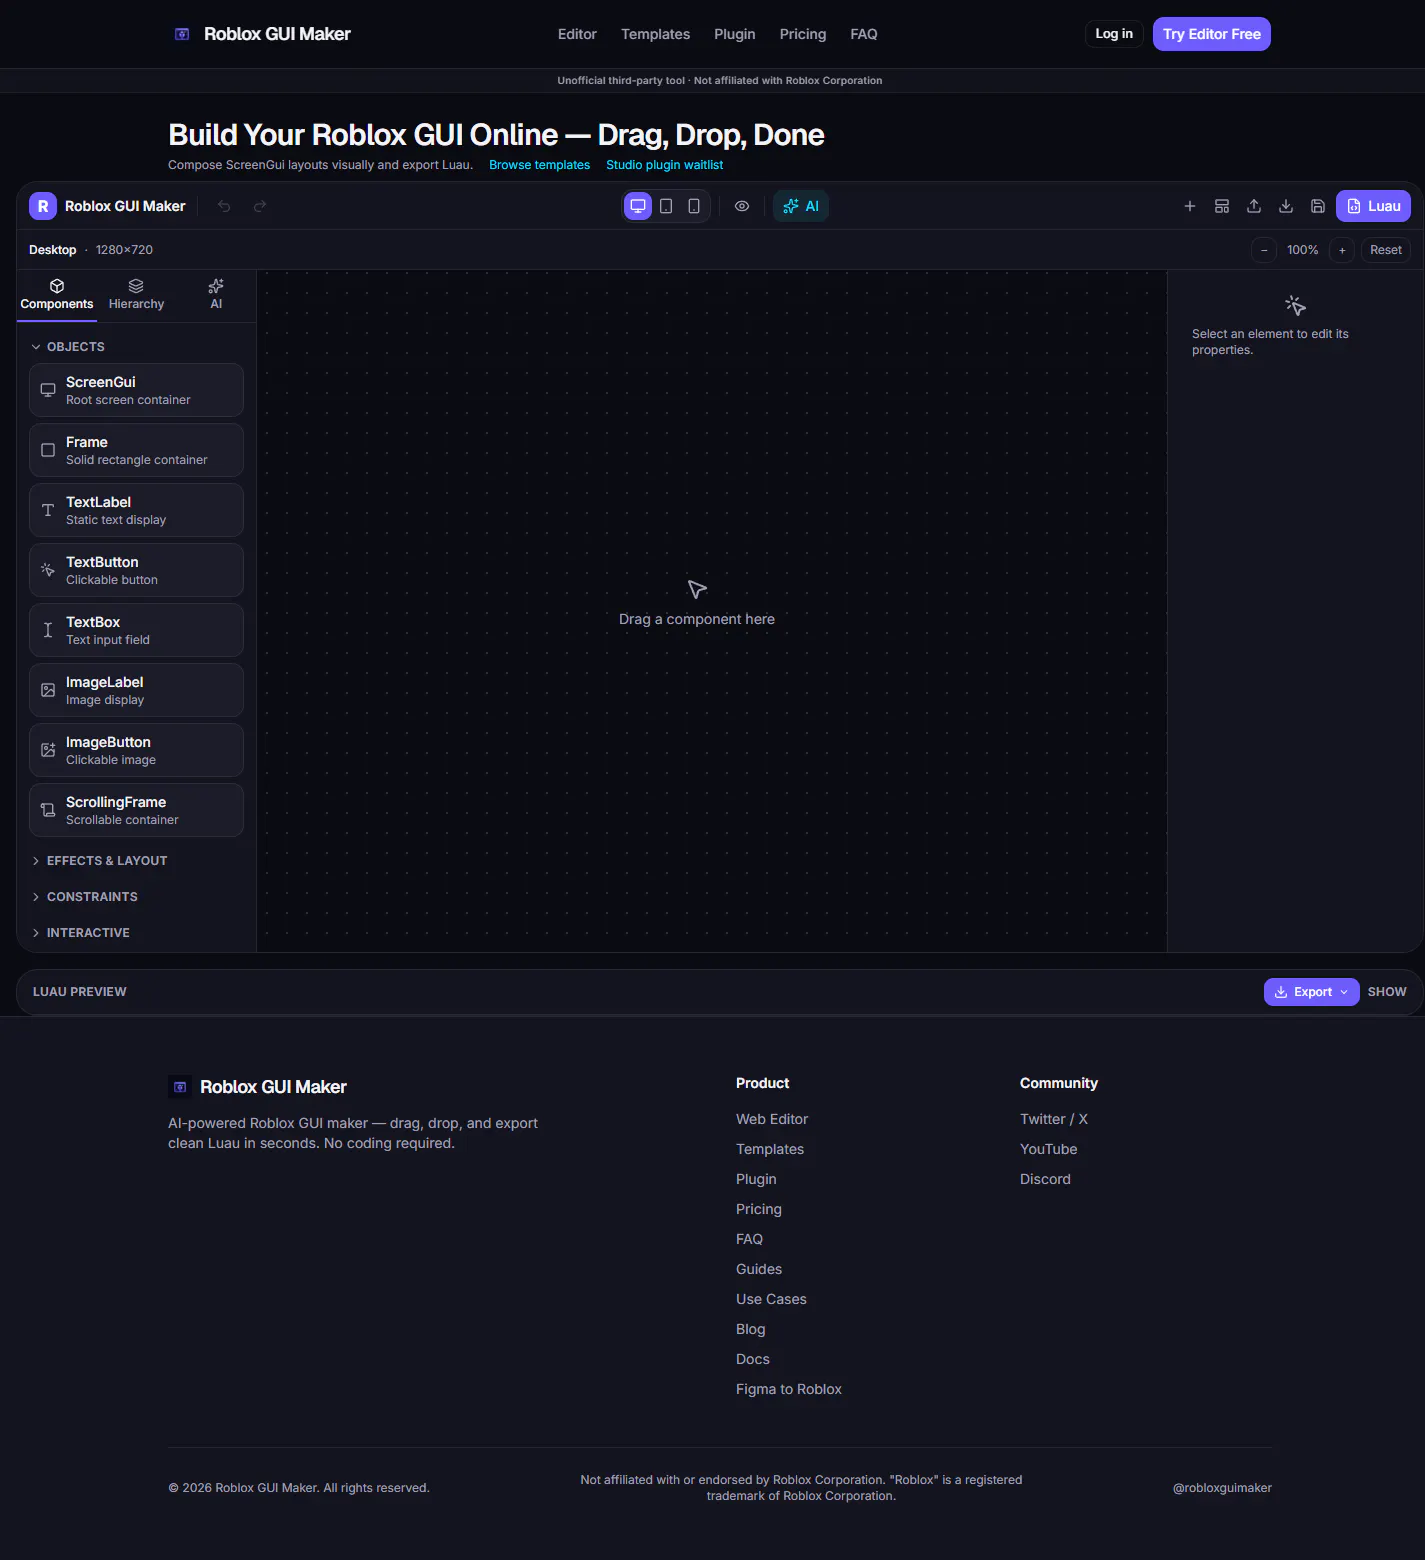This screenshot has width=1425, height=1560.
Task: Click the 1280×720 canvas size text
Action: pyautogui.click(x=124, y=250)
